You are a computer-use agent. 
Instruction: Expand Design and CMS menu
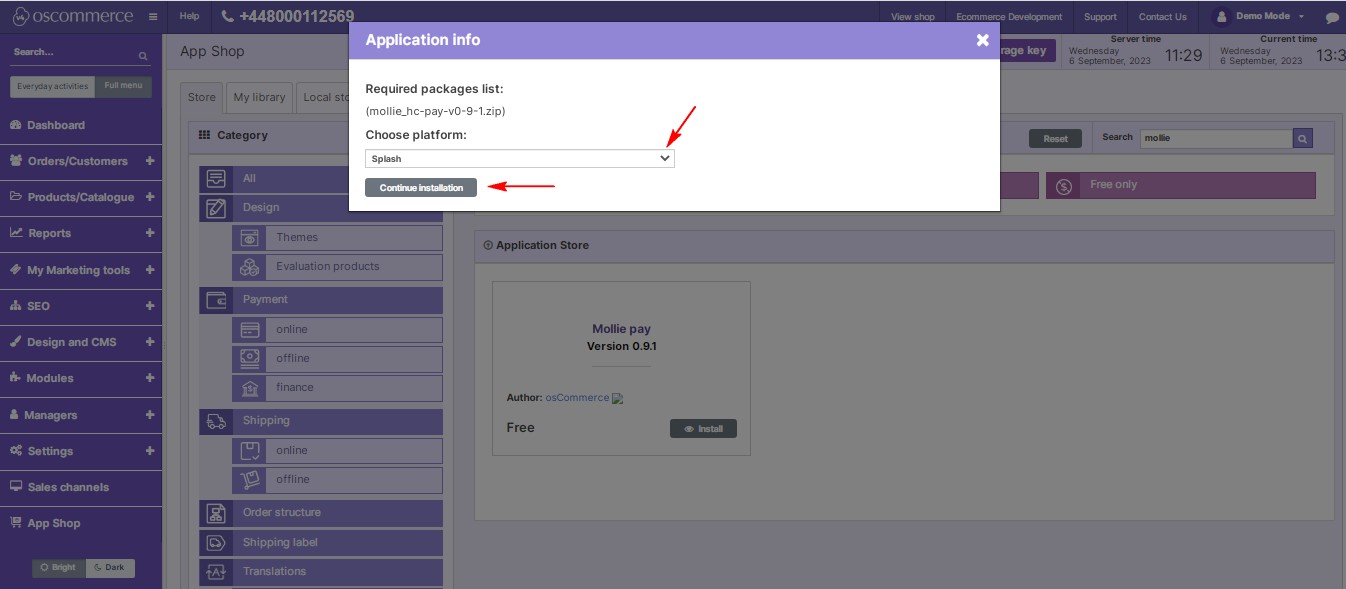coord(150,342)
